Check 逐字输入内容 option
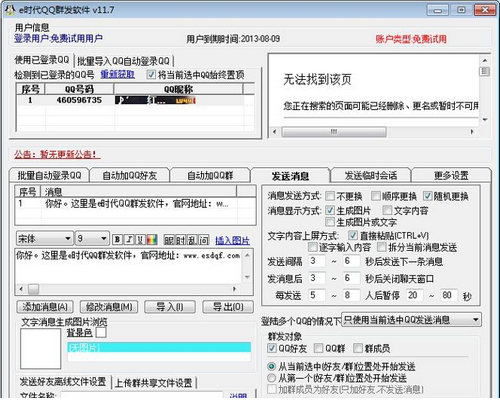 point(313,247)
